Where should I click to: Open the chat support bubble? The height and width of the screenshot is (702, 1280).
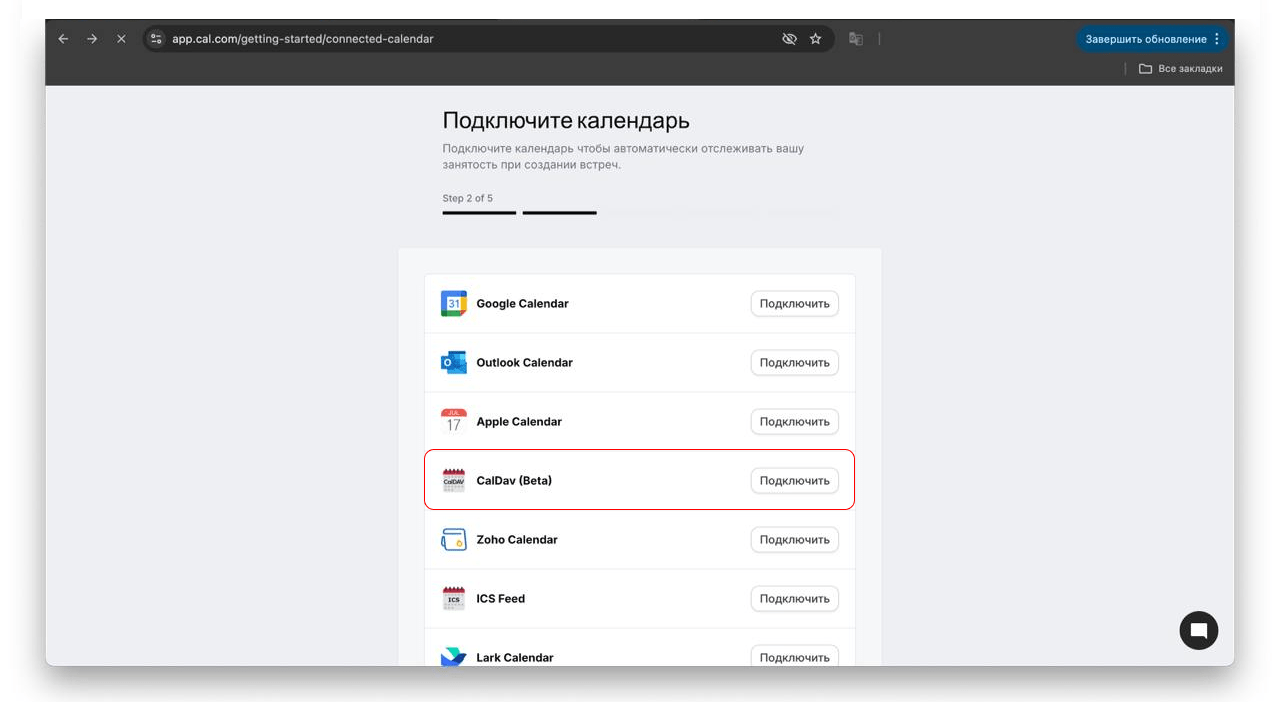coord(1198,630)
